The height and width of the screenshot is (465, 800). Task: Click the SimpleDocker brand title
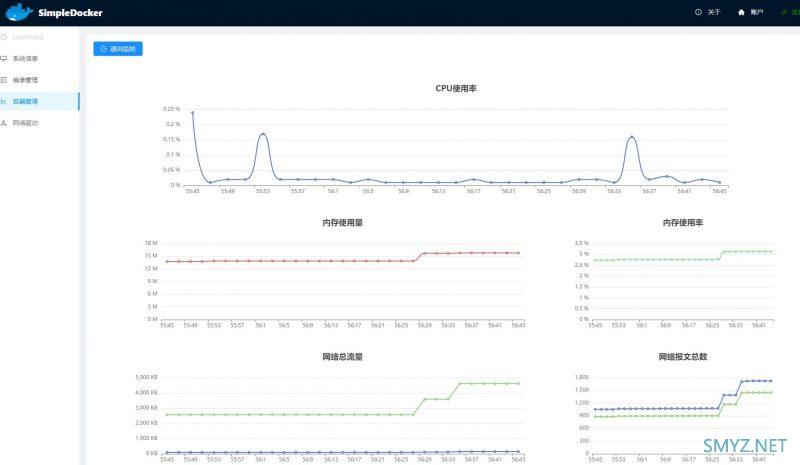click(x=70, y=13)
